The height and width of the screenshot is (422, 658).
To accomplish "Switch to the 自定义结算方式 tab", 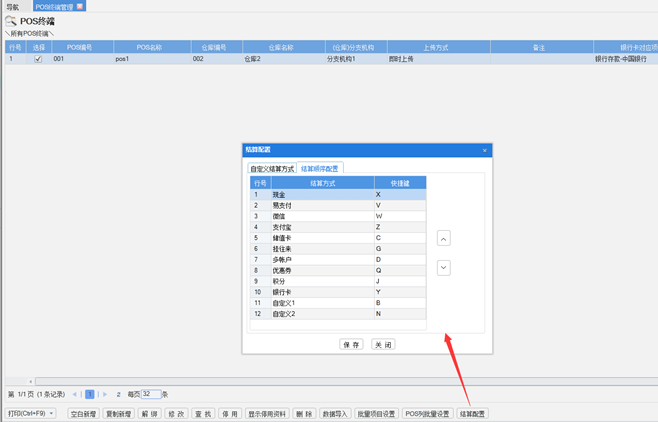I will [272, 169].
